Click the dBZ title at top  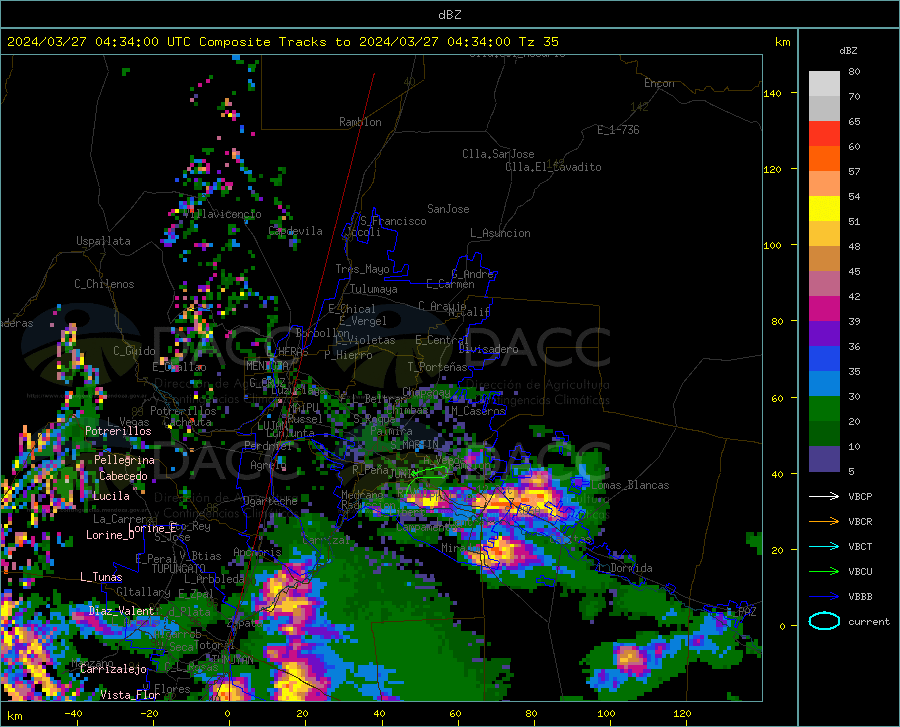[449, 15]
